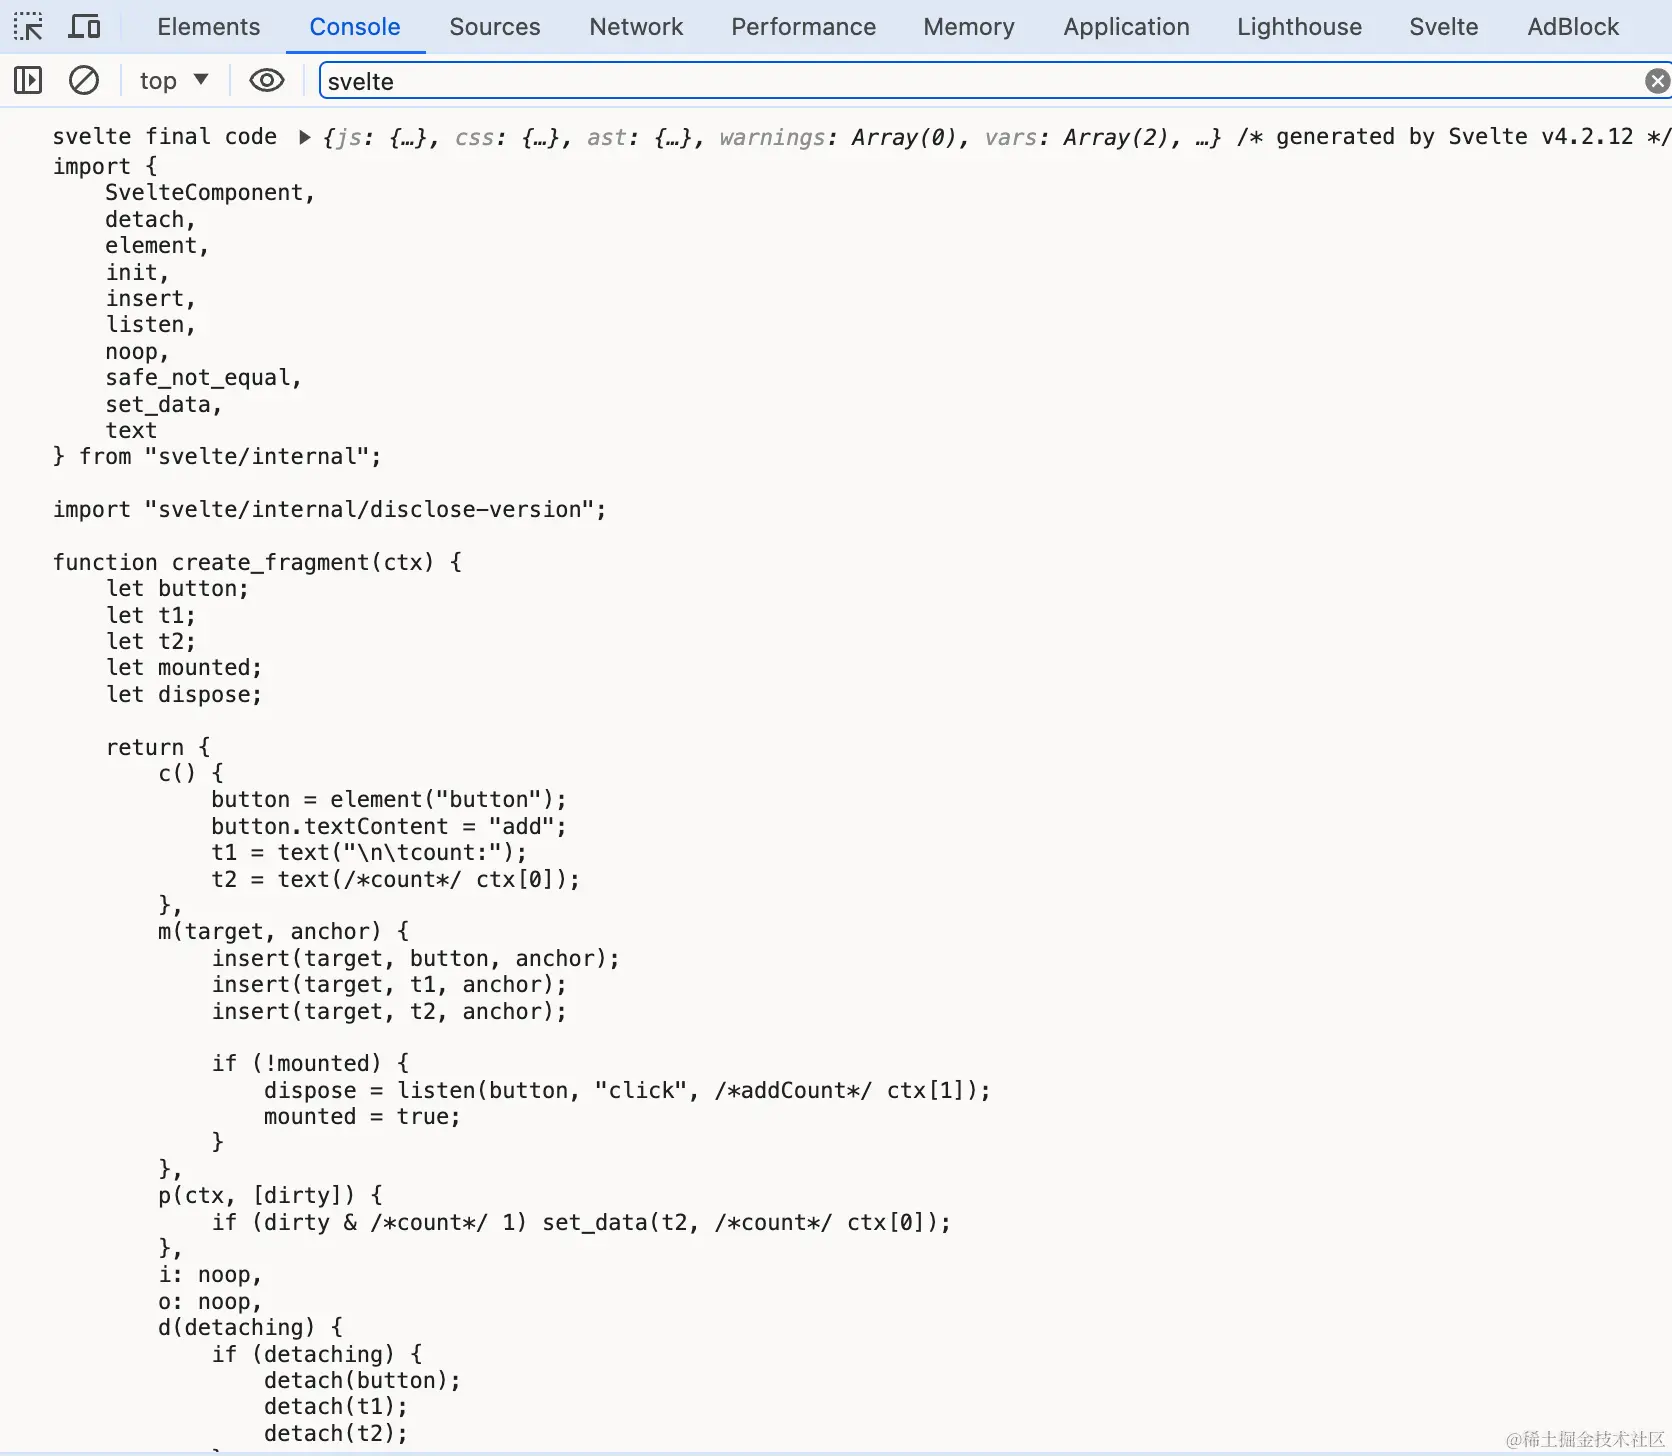Open the Application tab

point(1127,27)
